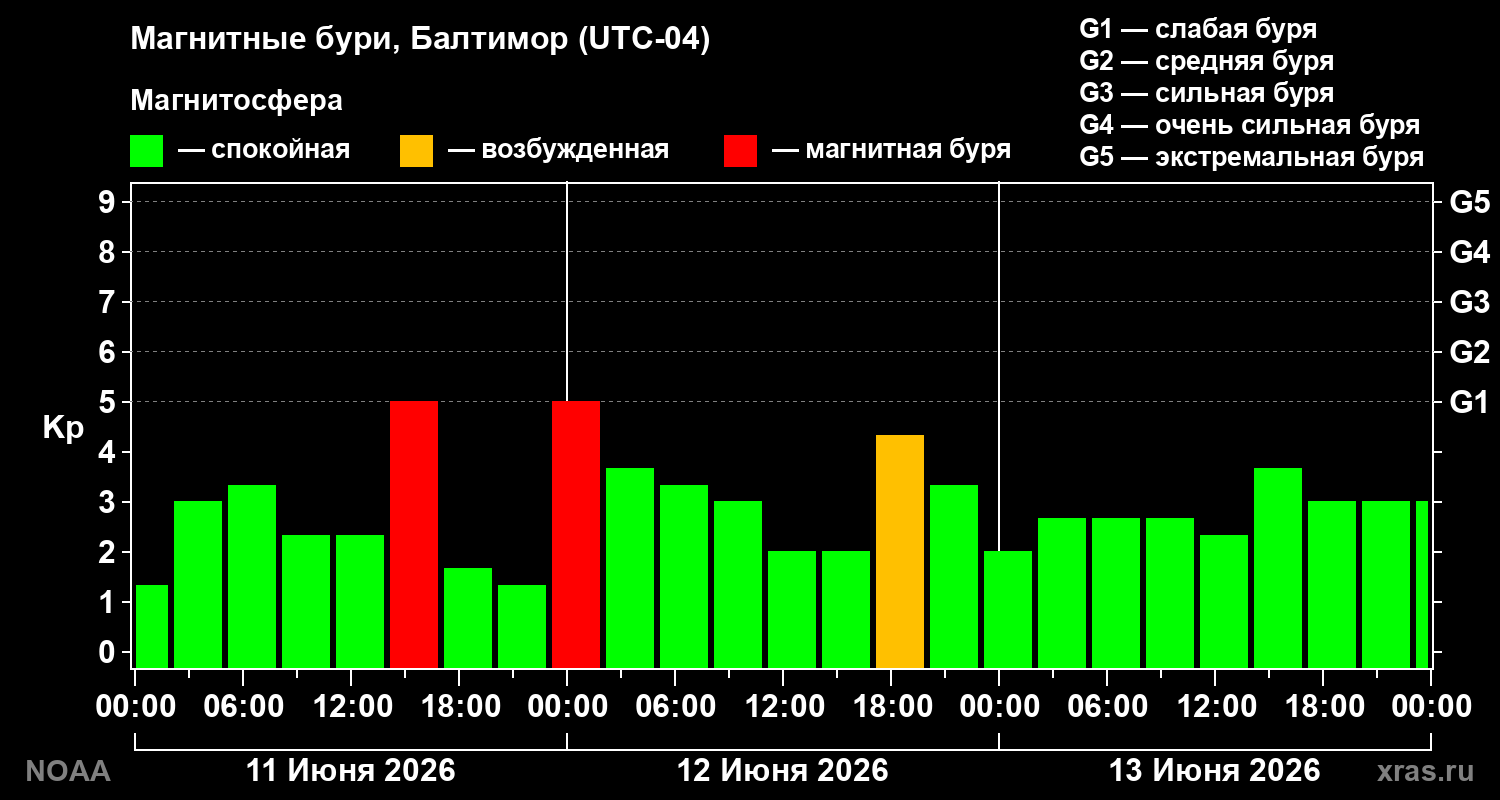Click the "18:00" time label under 12 Июня
Image resolution: width=1500 pixels, height=800 pixels.
click(x=891, y=707)
